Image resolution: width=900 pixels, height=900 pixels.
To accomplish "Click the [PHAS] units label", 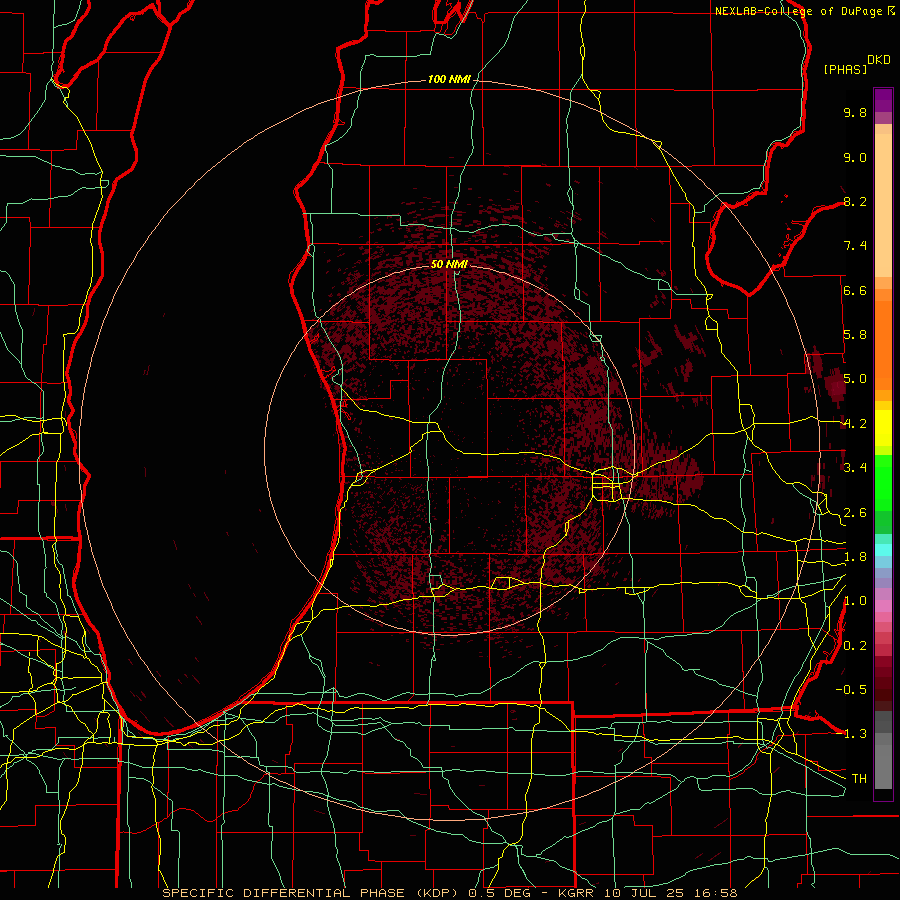I will pyautogui.click(x=845, y=69).
